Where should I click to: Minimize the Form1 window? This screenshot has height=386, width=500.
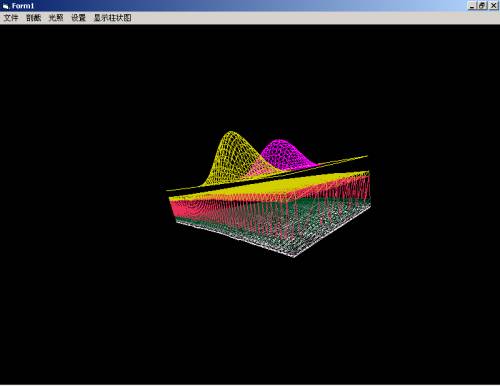pos(472,6)
